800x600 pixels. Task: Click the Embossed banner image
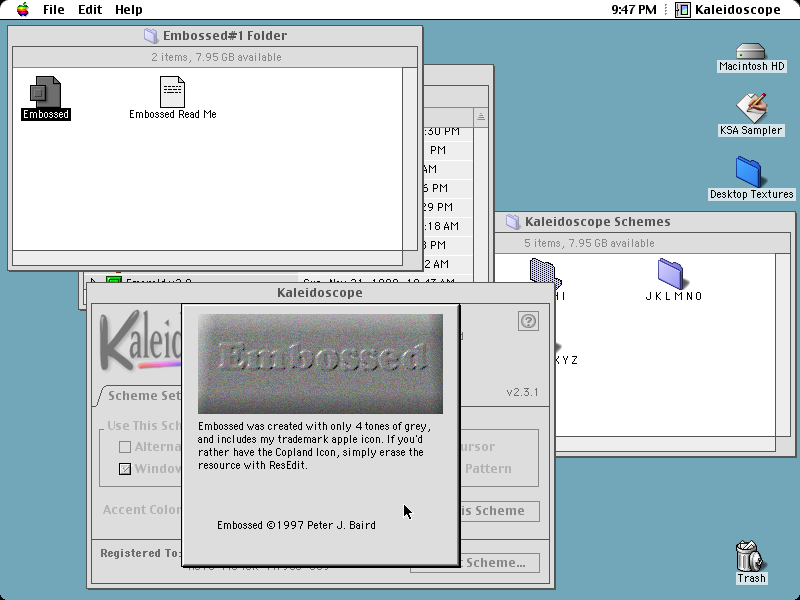pyautogui.click(x=320, y=364)
